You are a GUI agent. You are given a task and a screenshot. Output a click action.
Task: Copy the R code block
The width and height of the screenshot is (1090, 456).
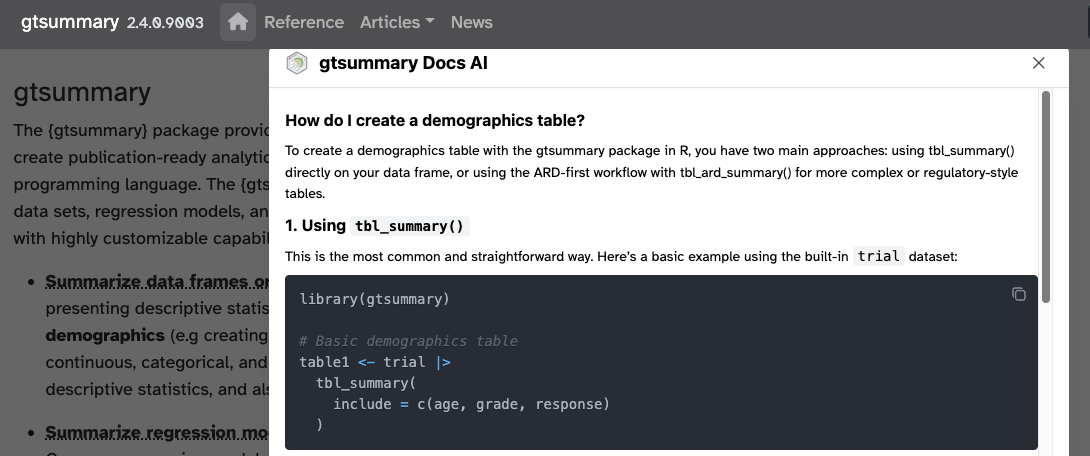pyautogui.click(x=1018, y=294)
